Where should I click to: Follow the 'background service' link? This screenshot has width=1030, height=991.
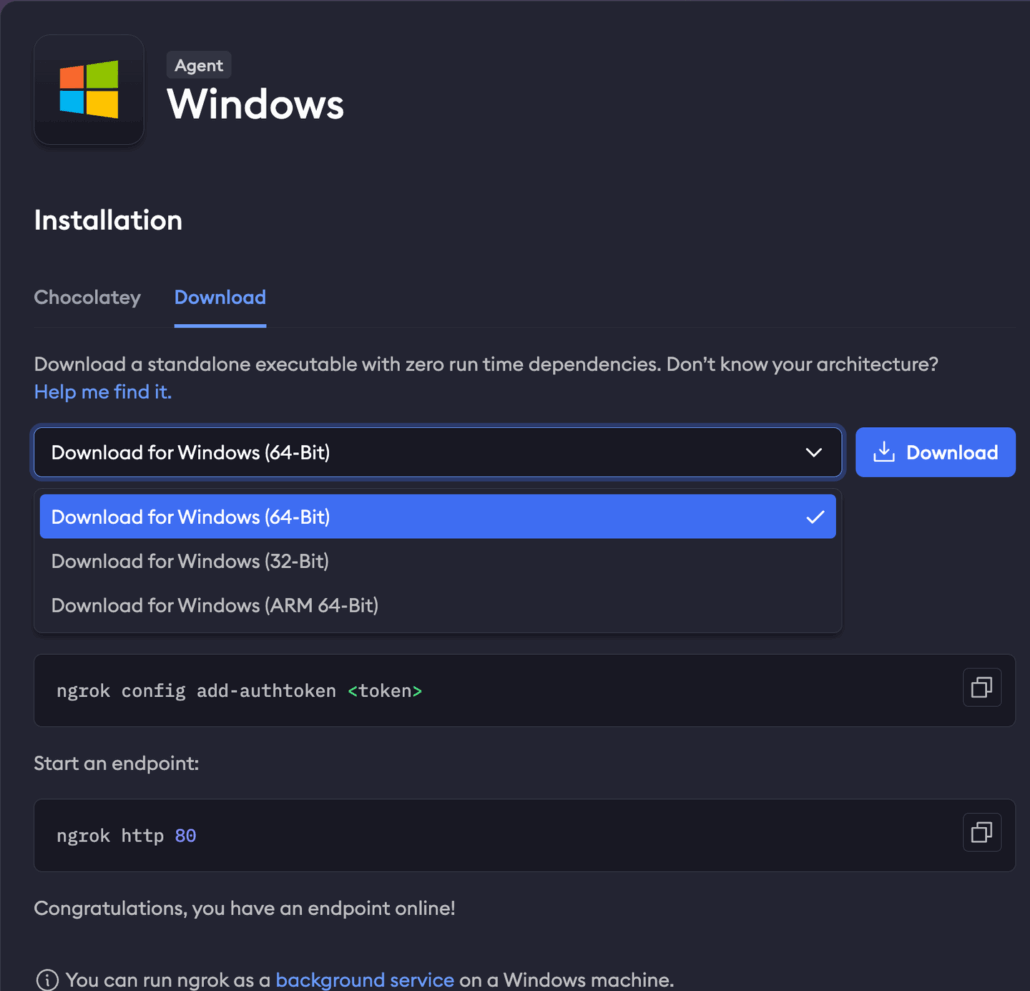[364, 979]
